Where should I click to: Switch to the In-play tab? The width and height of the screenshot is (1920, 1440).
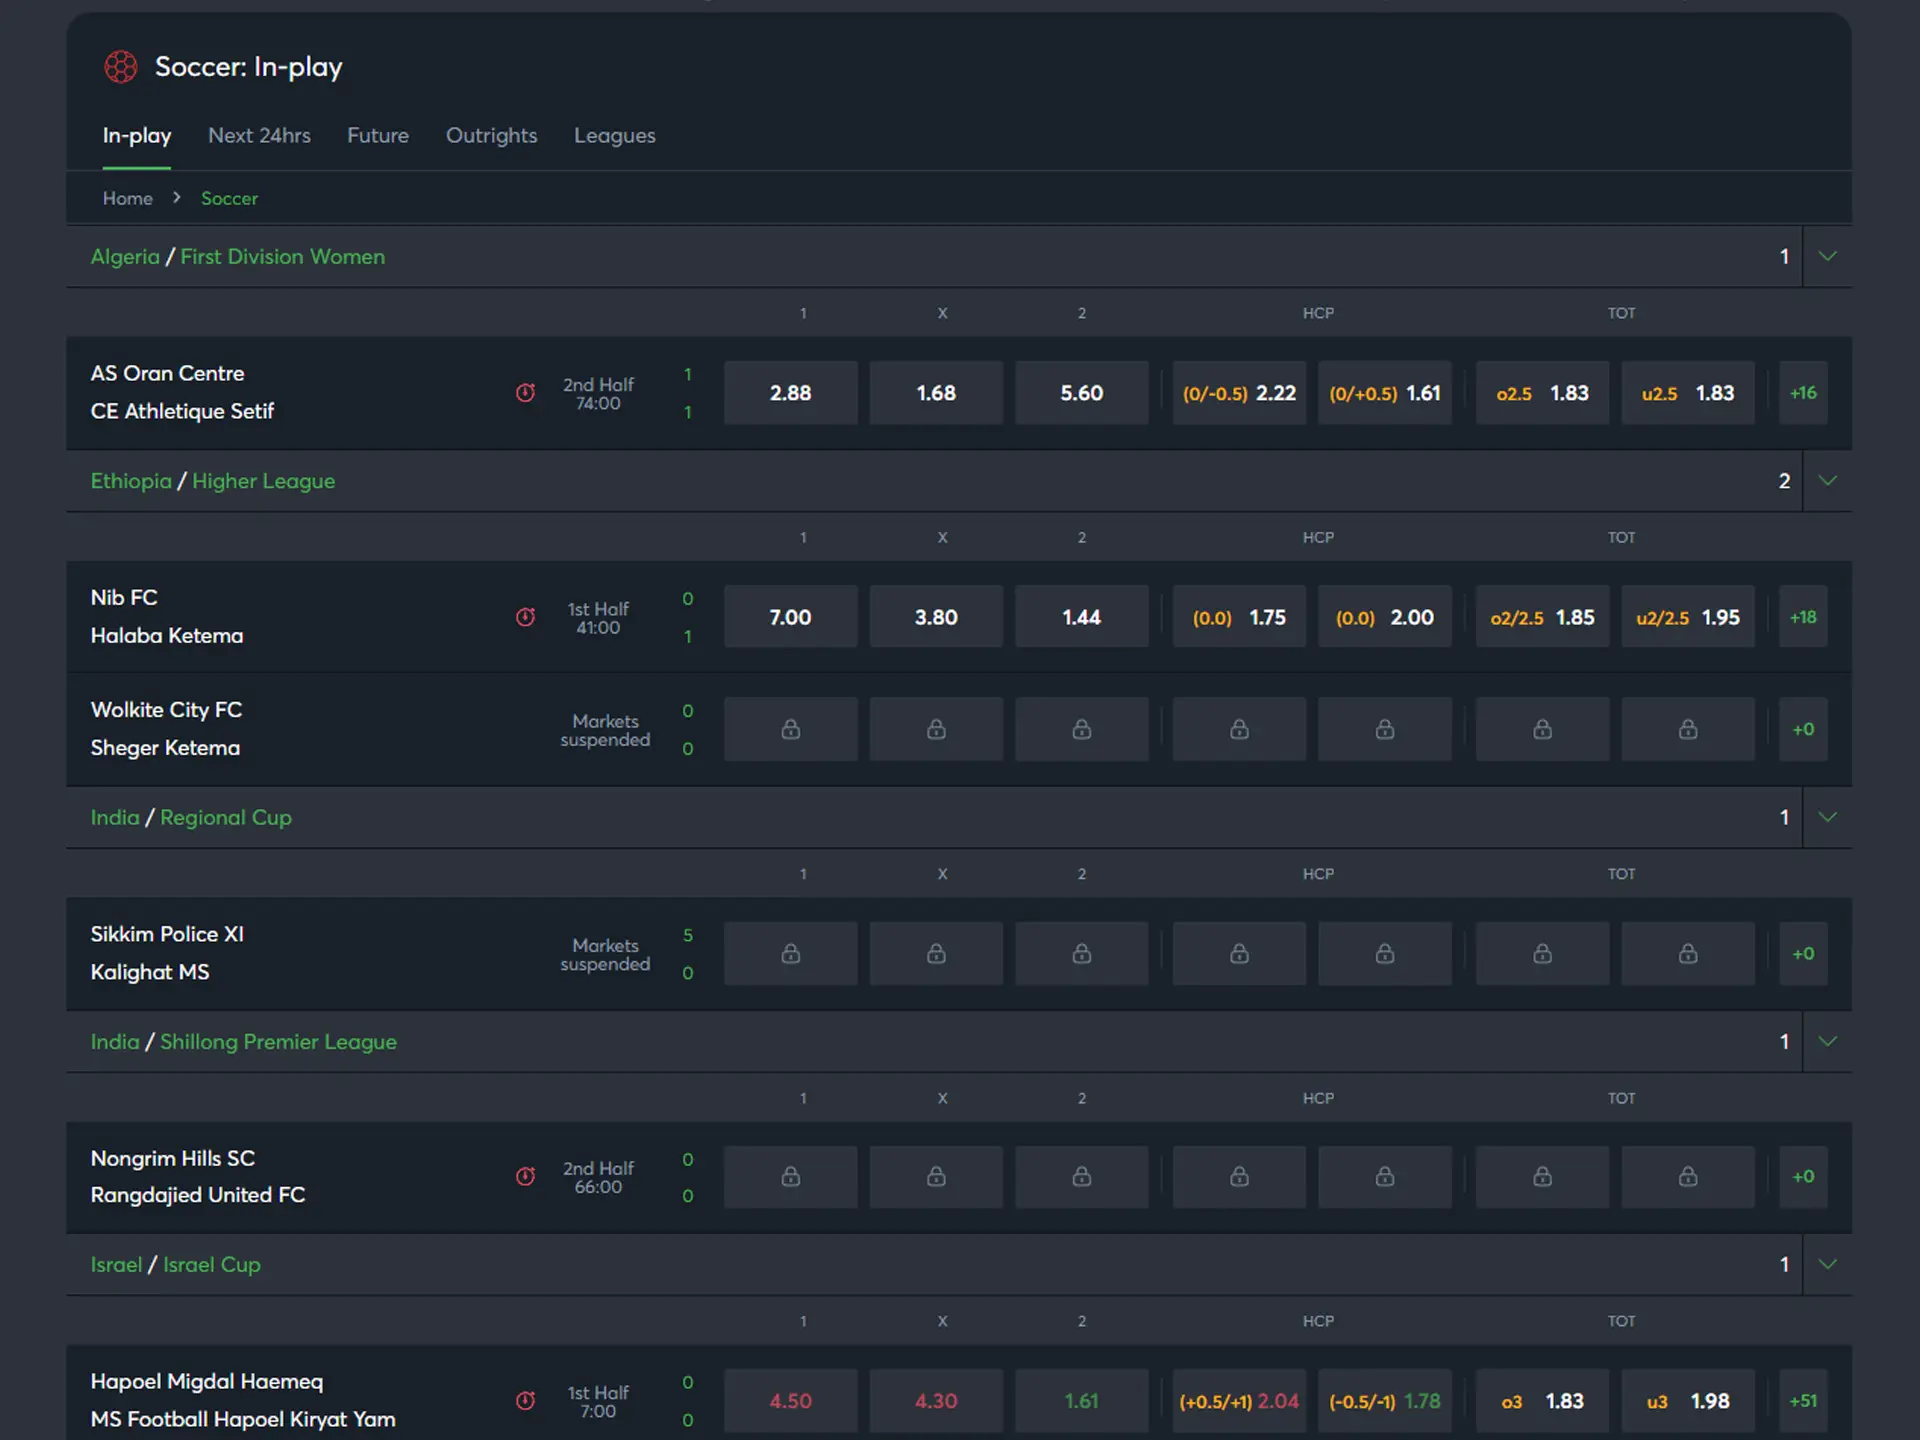click(137, 135)
